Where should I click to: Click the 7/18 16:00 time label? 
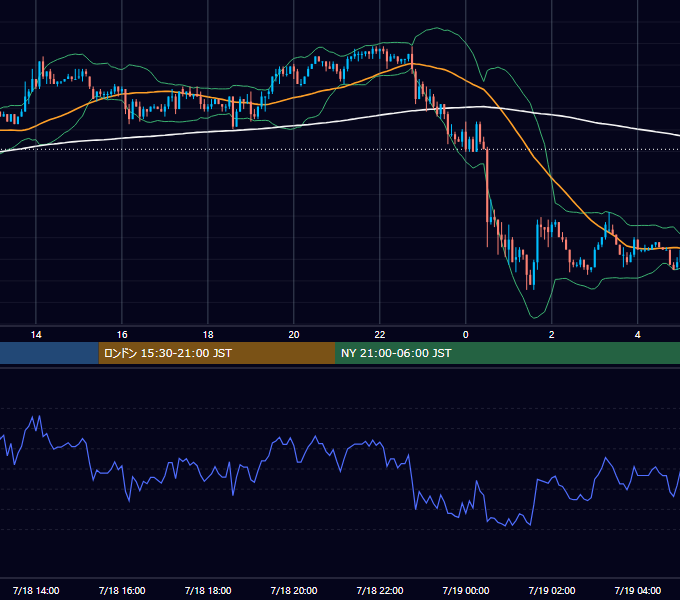(x=122, y=590)
